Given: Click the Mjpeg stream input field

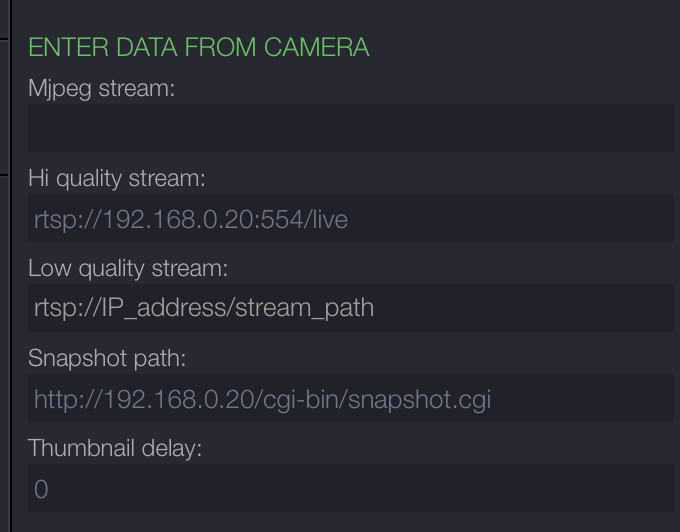Looking at the screenshot, I should pos(350,128).
